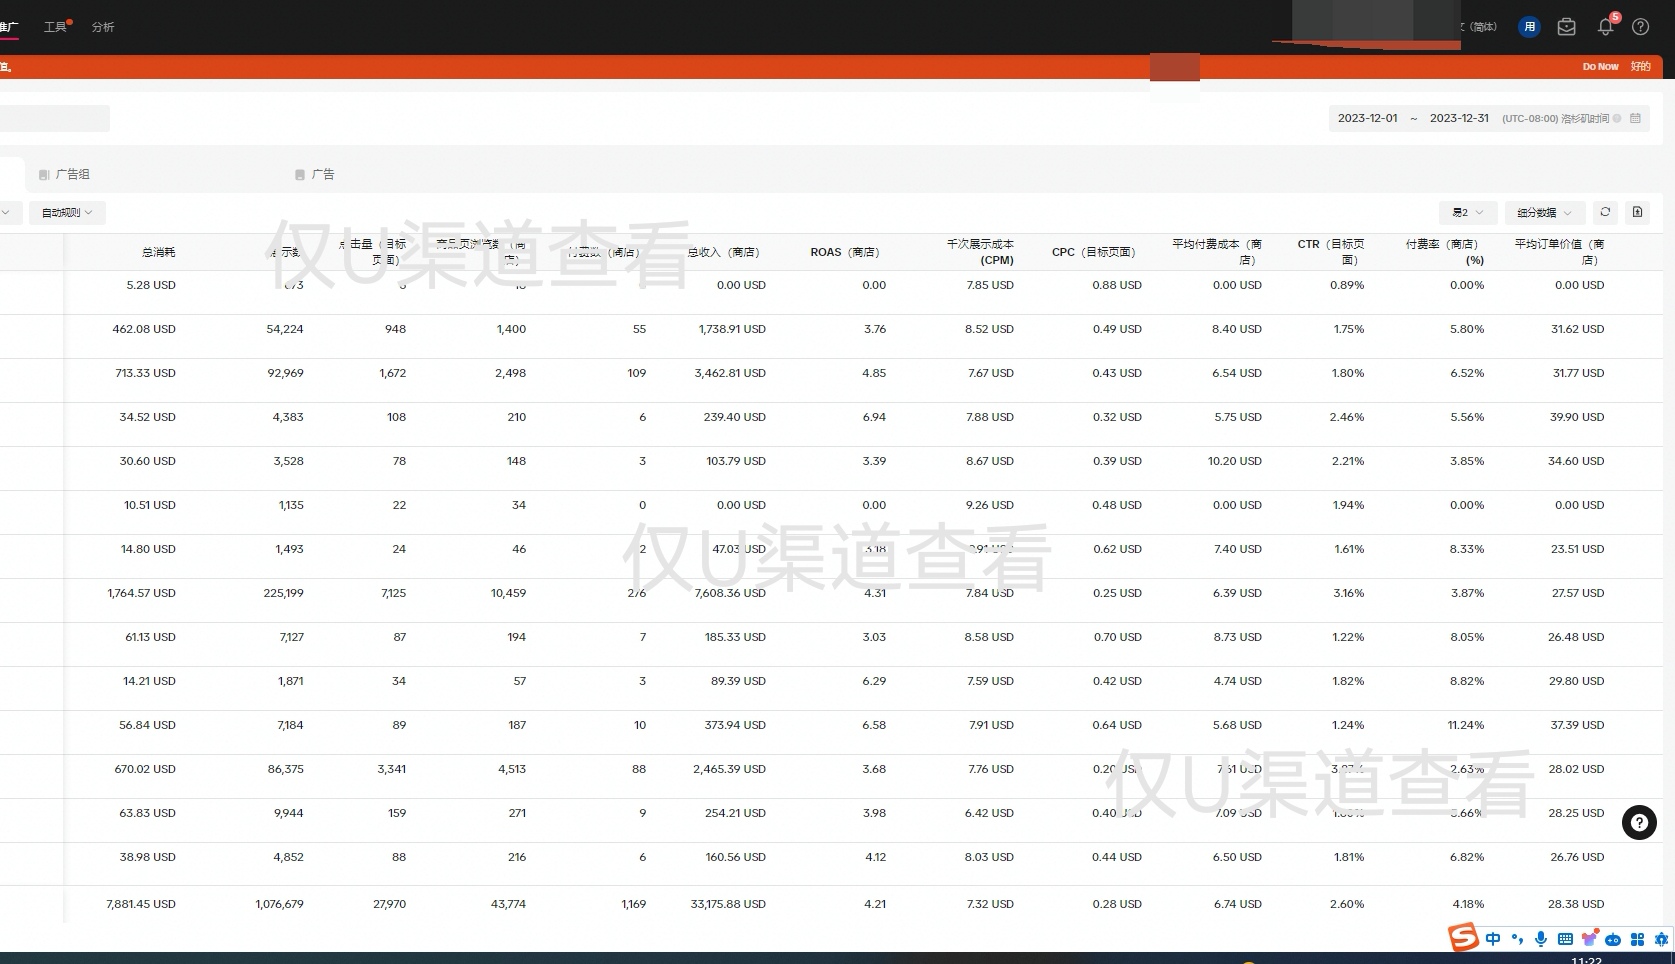Image resolution: width=1675 pixels, height=964 pixels.
Task: Click the blue user avatar icon
Action: coord(1529,27)
